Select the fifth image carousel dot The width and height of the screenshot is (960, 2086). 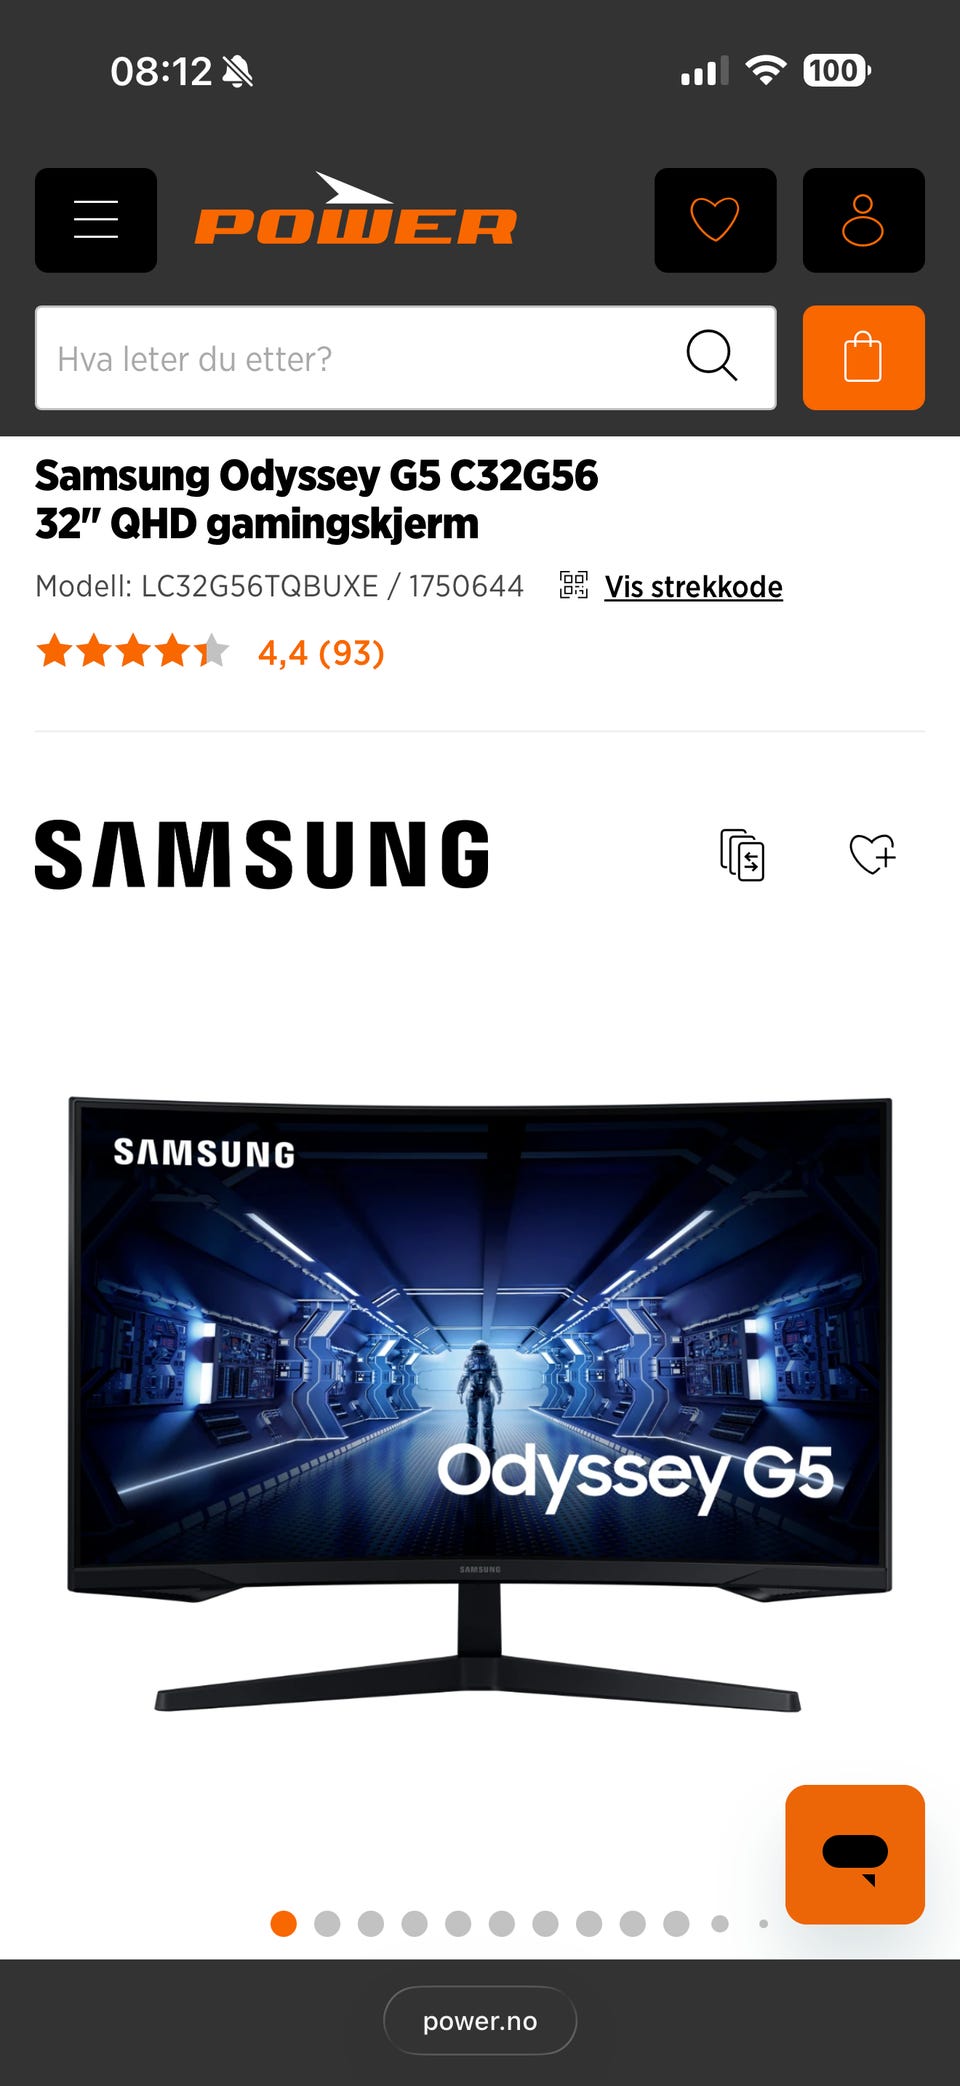[458, 1923]
